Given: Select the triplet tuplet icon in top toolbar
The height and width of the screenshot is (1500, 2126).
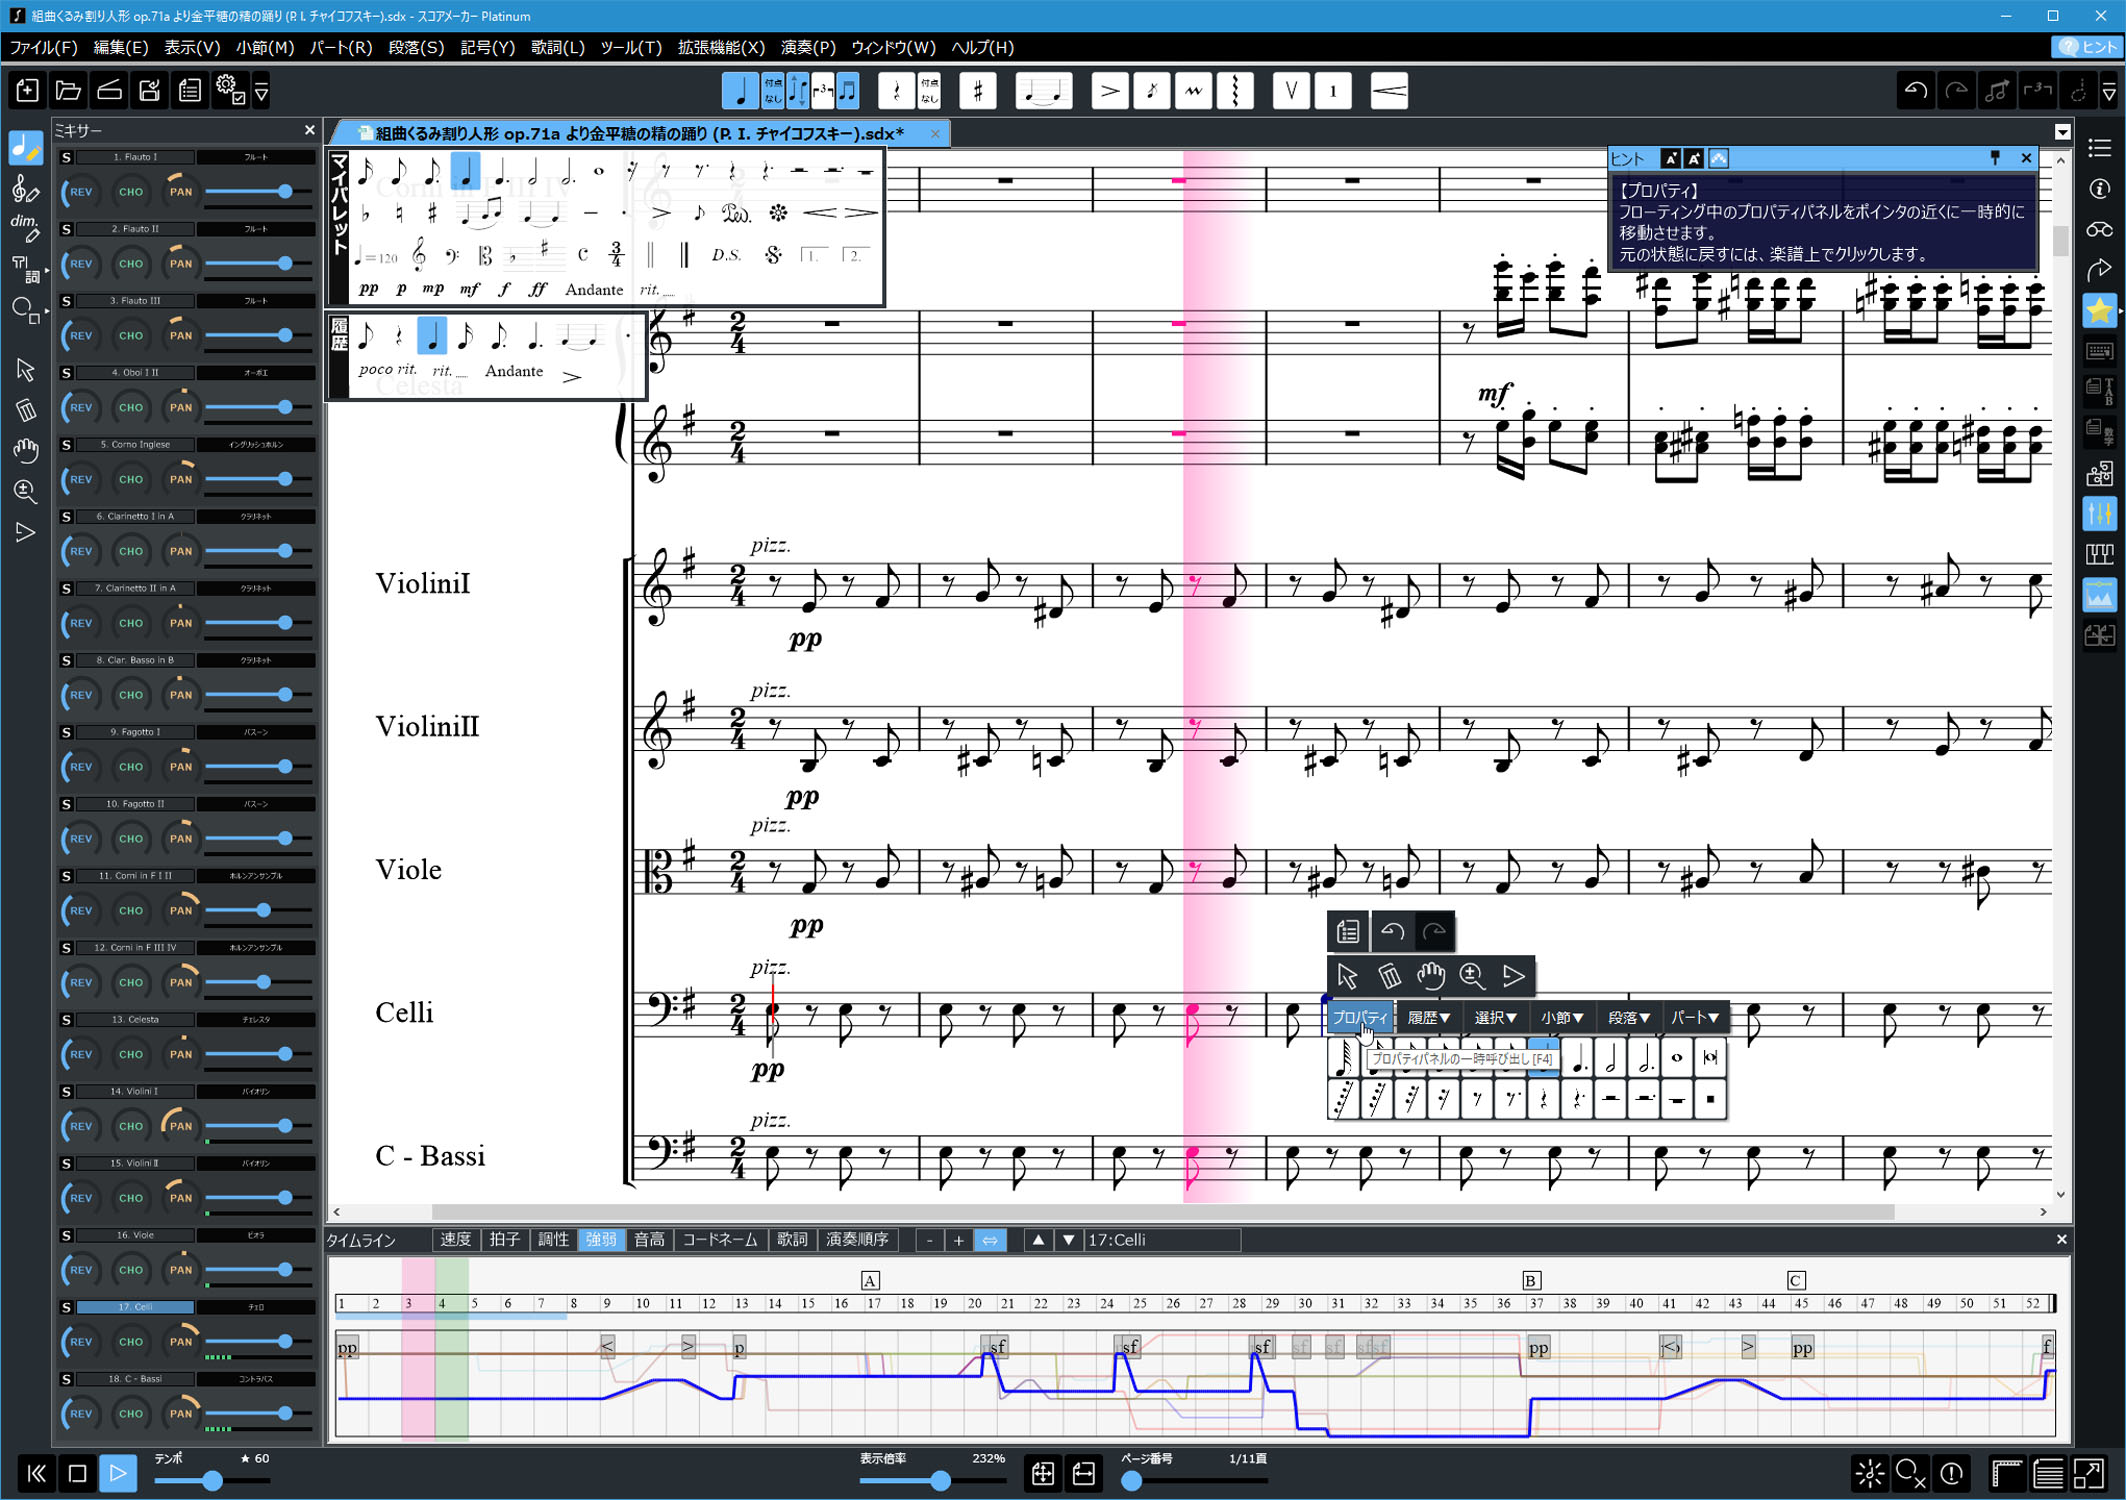Looking at the screenshot, I should [x=823, y=91].
